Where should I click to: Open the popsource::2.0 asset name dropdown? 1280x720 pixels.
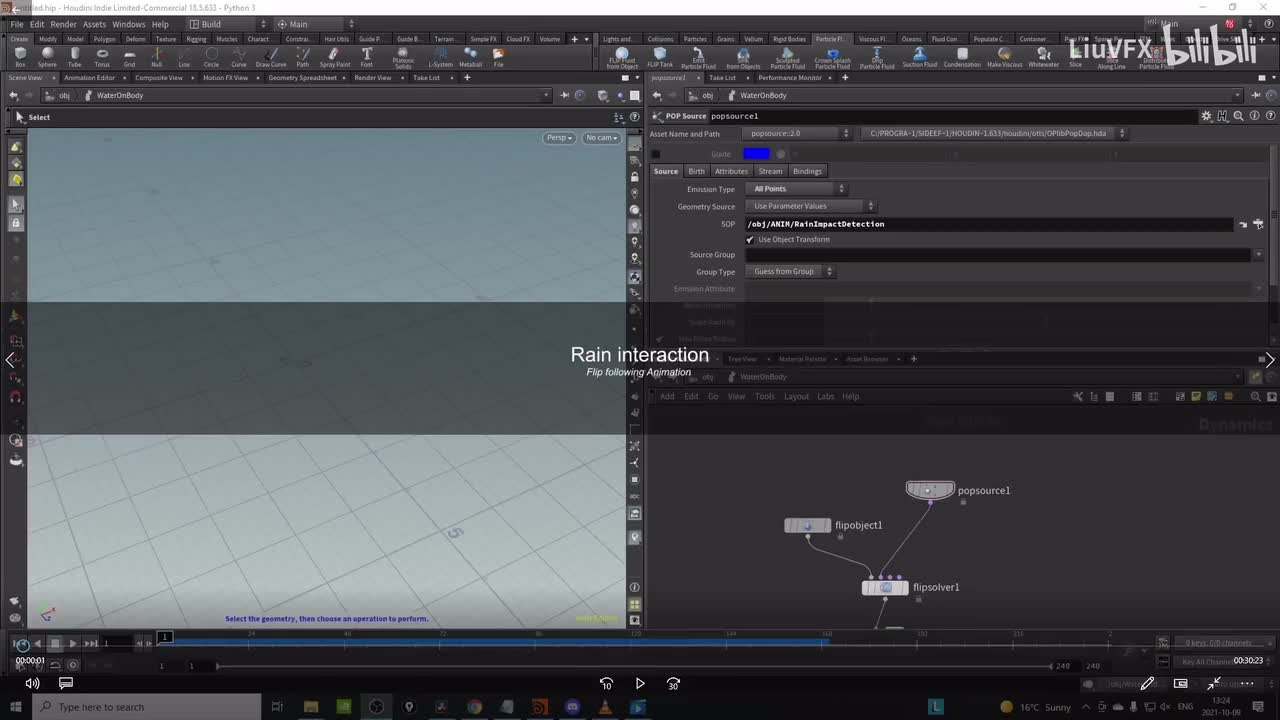798,133
